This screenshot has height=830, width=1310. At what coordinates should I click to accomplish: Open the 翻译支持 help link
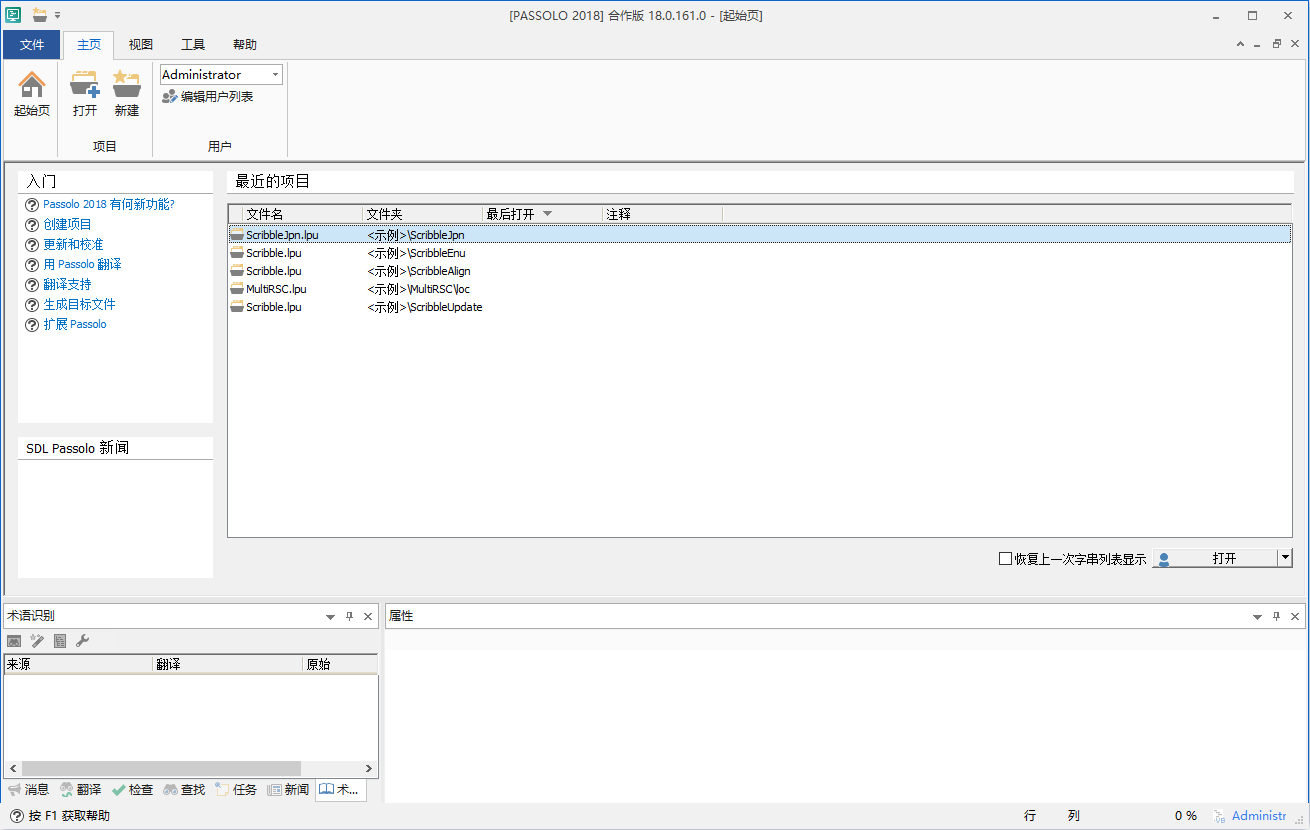click(67, 284)
